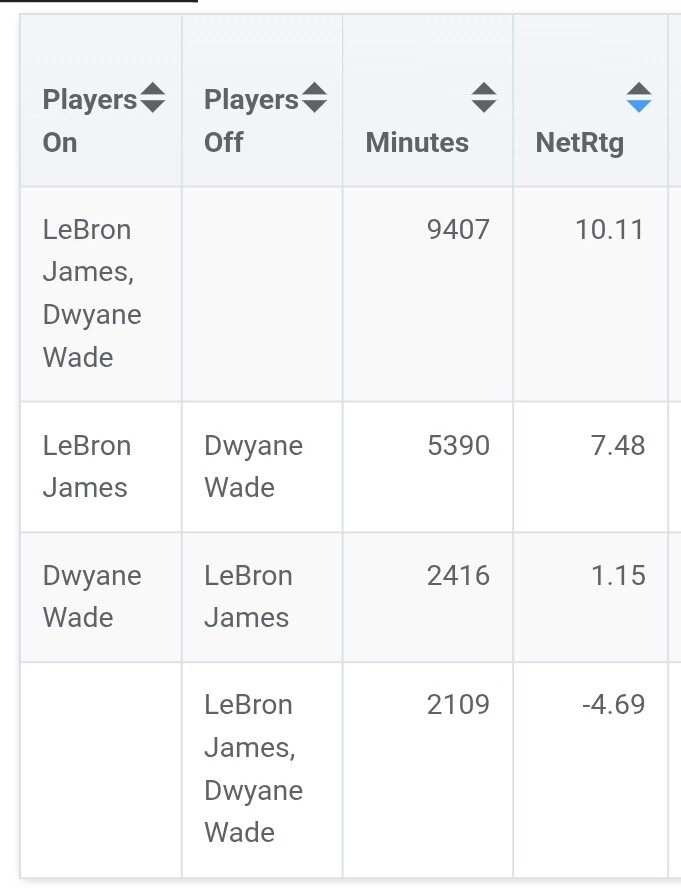Sort table by Players Off header
Image resolution: width=681 pixels, height=888 pixels.
250,121
